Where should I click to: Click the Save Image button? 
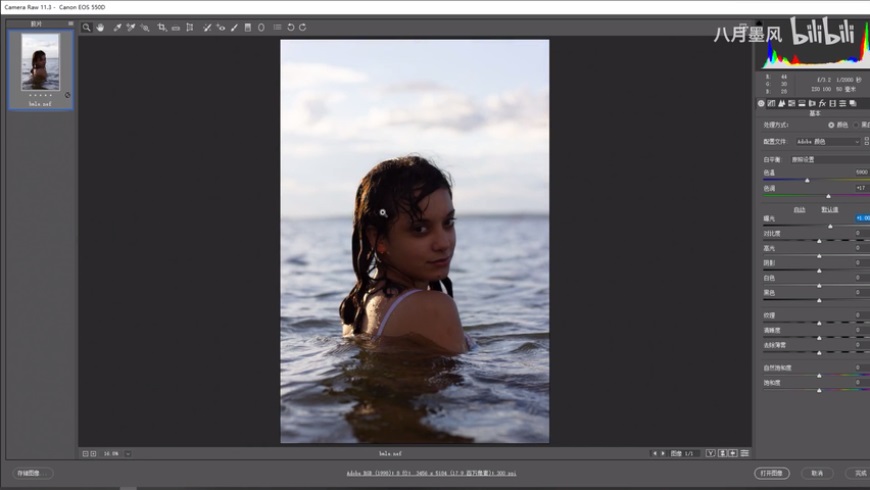point(32,473)
